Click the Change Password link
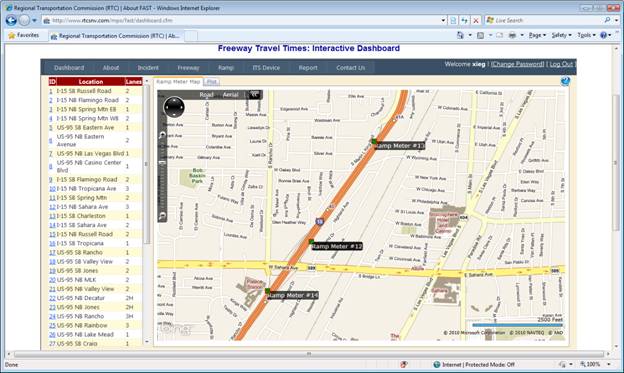The width and height of the screenshot is (624, 373). point(517,64)
